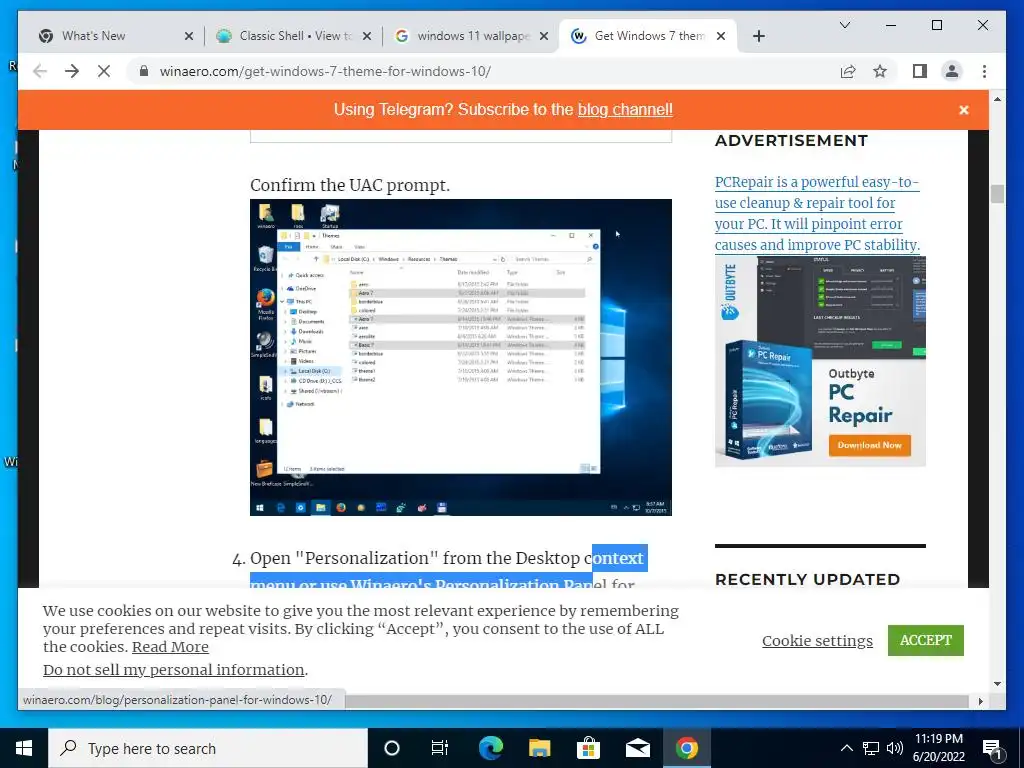1024x768 pixels.
Task: Open the browser side panel
Action: click(x=920, y=71)
